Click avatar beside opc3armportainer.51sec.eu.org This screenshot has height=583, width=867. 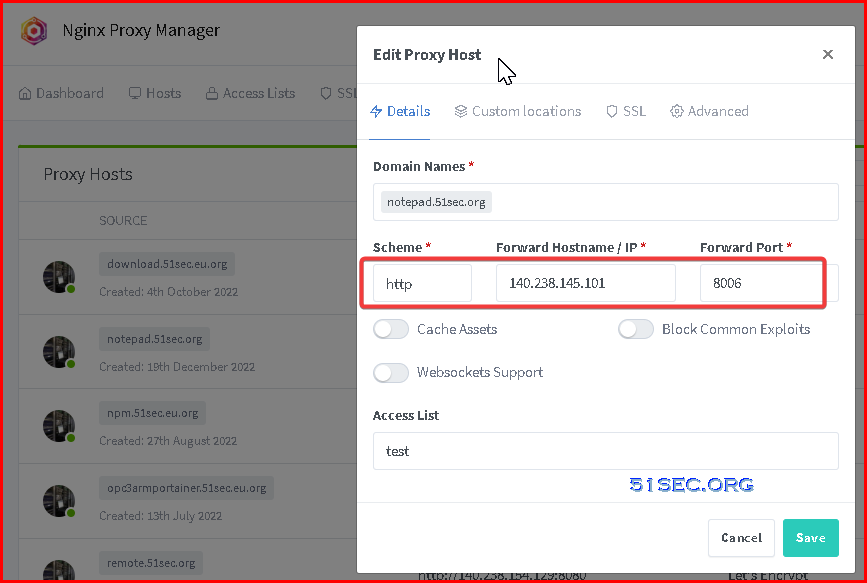click(59, 501)
